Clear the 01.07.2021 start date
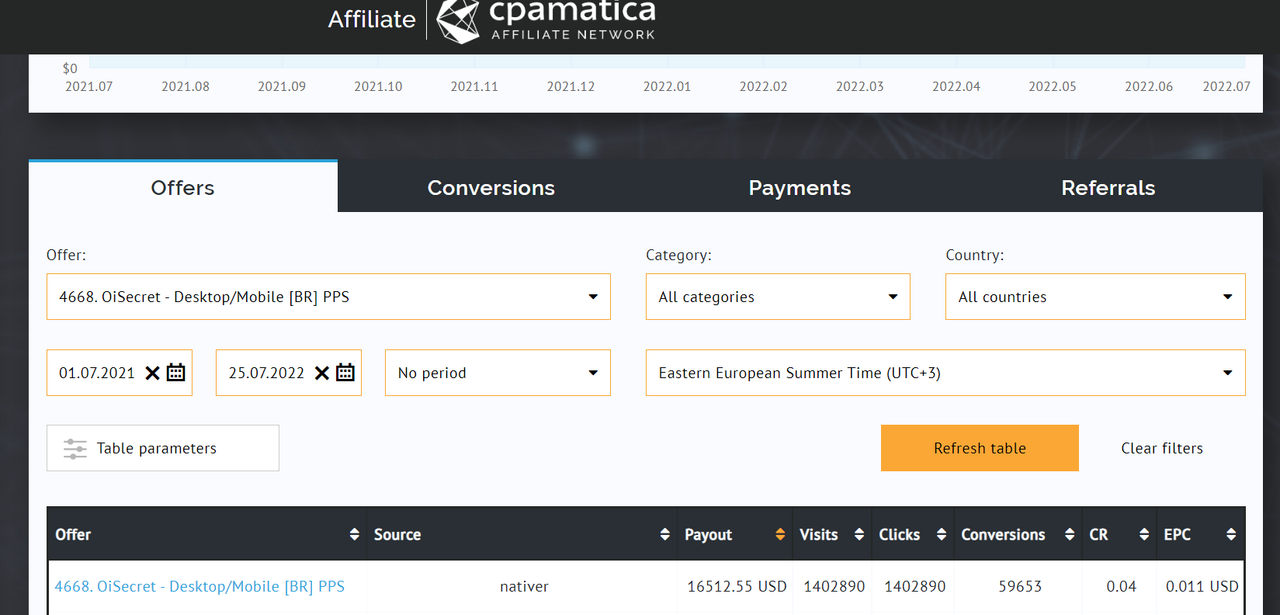 click(152, 373)
